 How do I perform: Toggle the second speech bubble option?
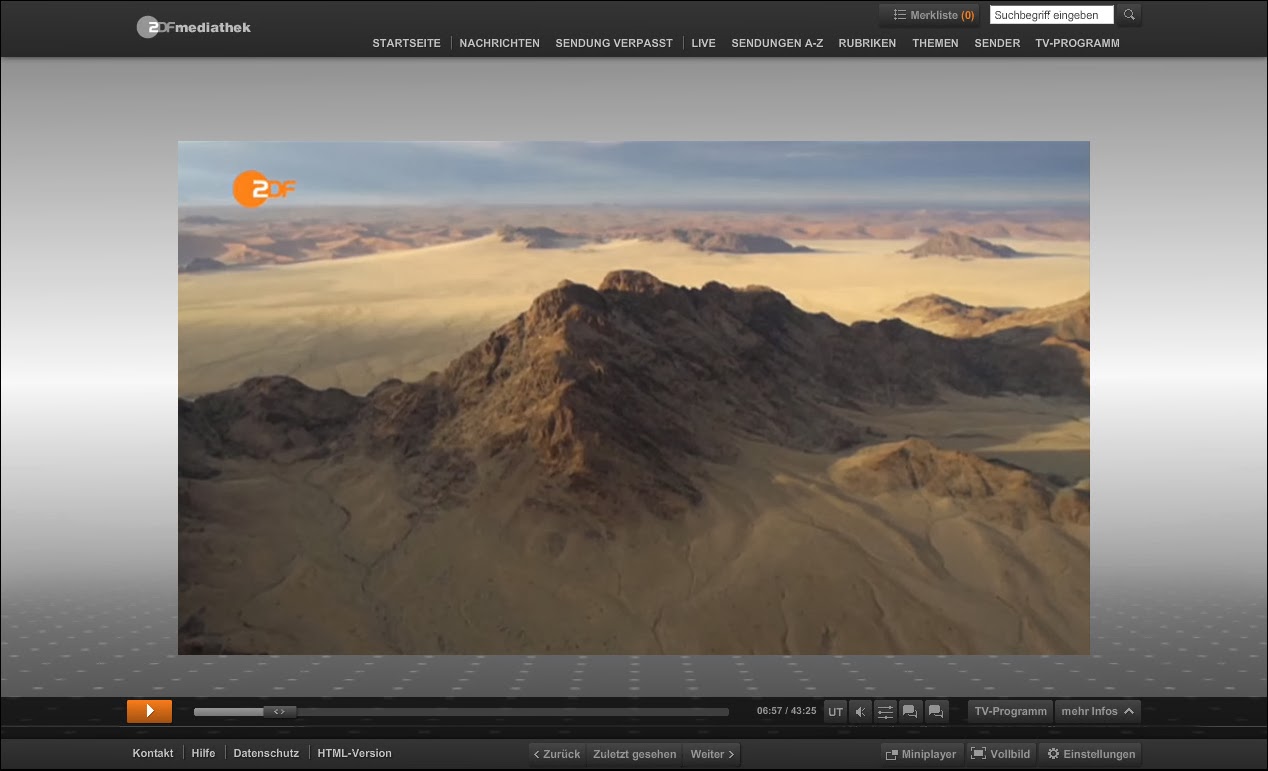935,711
